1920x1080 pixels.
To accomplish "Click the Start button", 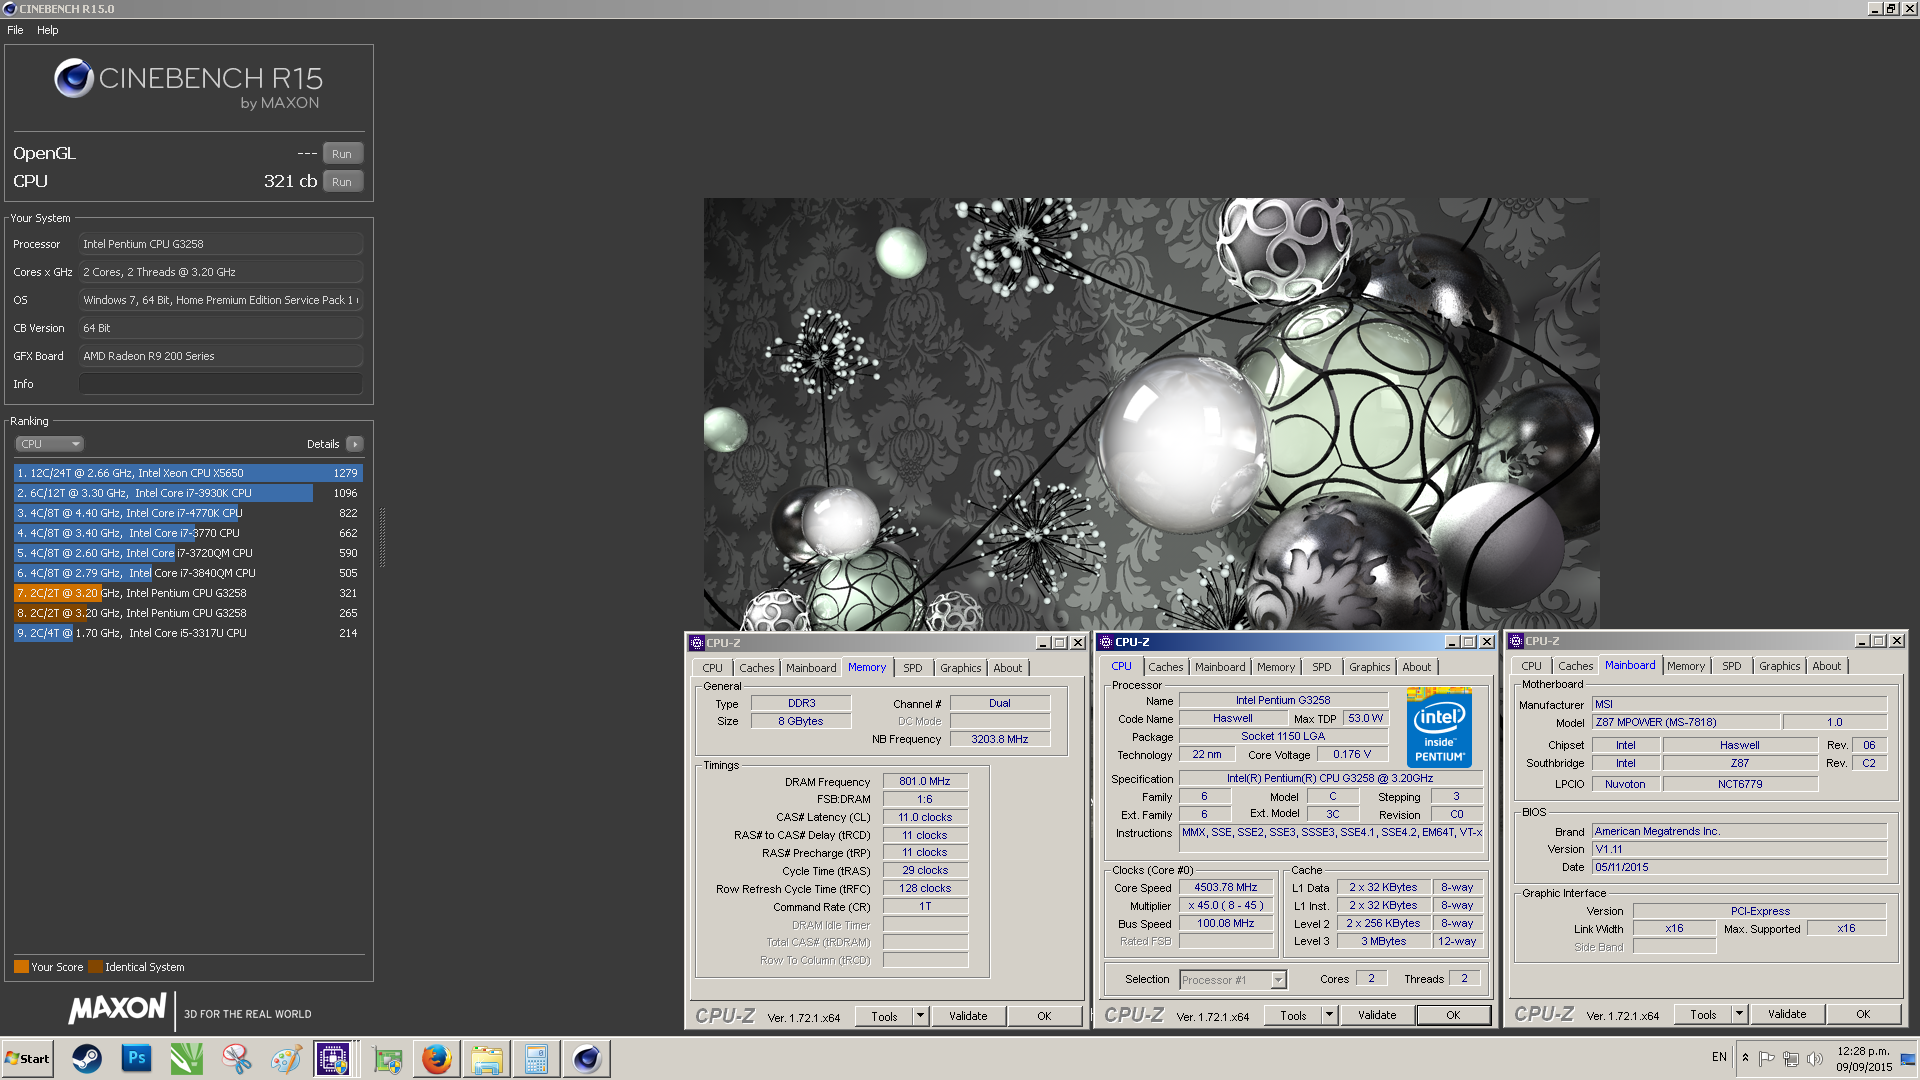I will tap(27, 1058).
